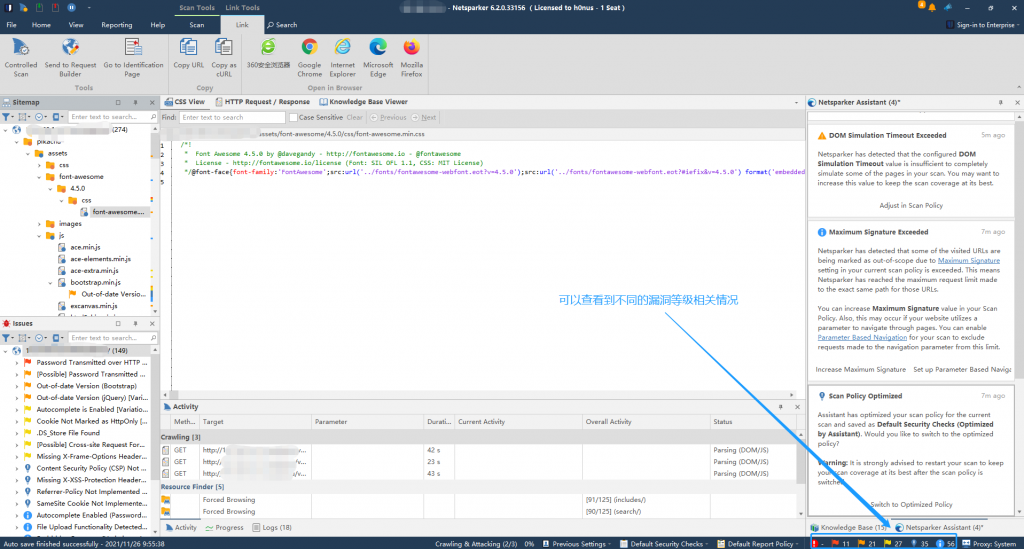Select Out-of-date Version (Bootstrap) issue
This screenshot has width=1024, height=549.
click(86, 386)
